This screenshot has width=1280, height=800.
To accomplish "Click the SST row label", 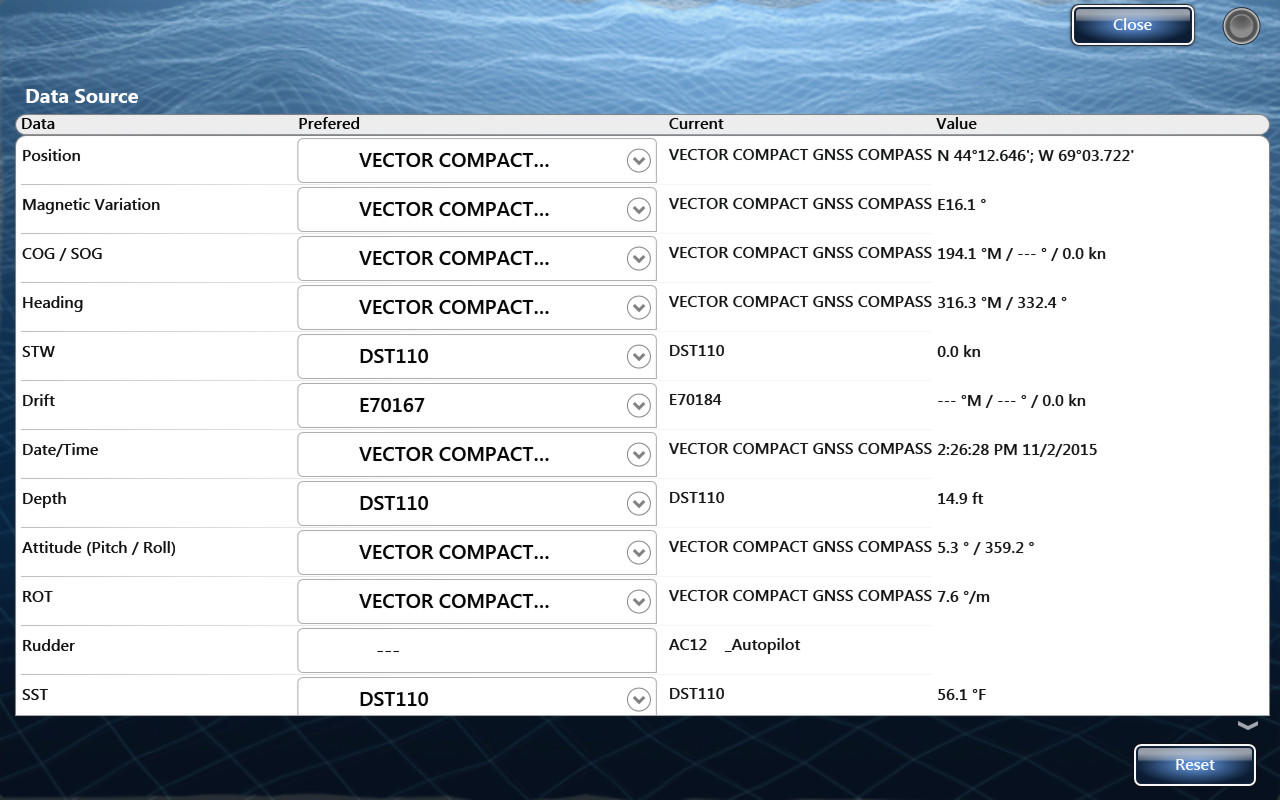I will point(35,694).
